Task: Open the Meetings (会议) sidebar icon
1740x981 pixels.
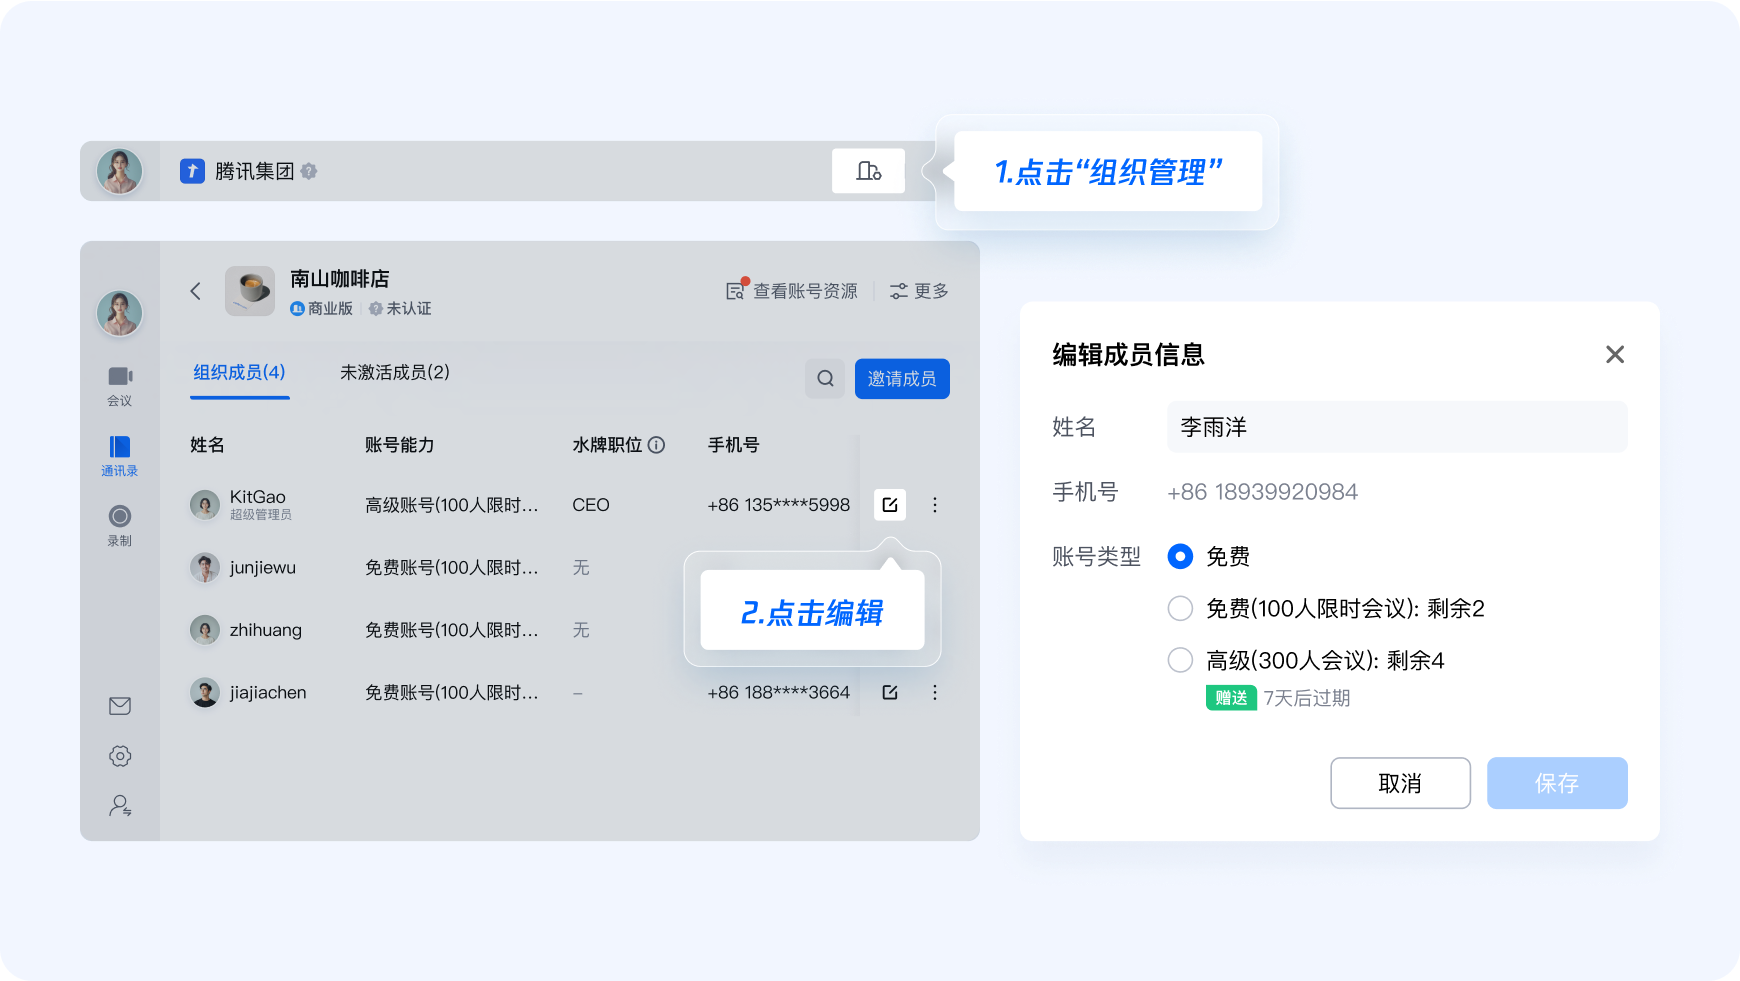Action: click(x=120, y=384)
